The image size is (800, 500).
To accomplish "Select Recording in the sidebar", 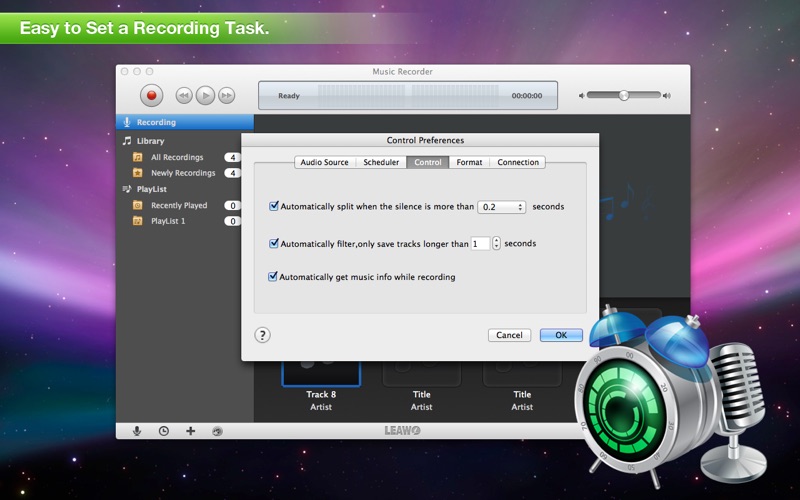I will 185,122.
